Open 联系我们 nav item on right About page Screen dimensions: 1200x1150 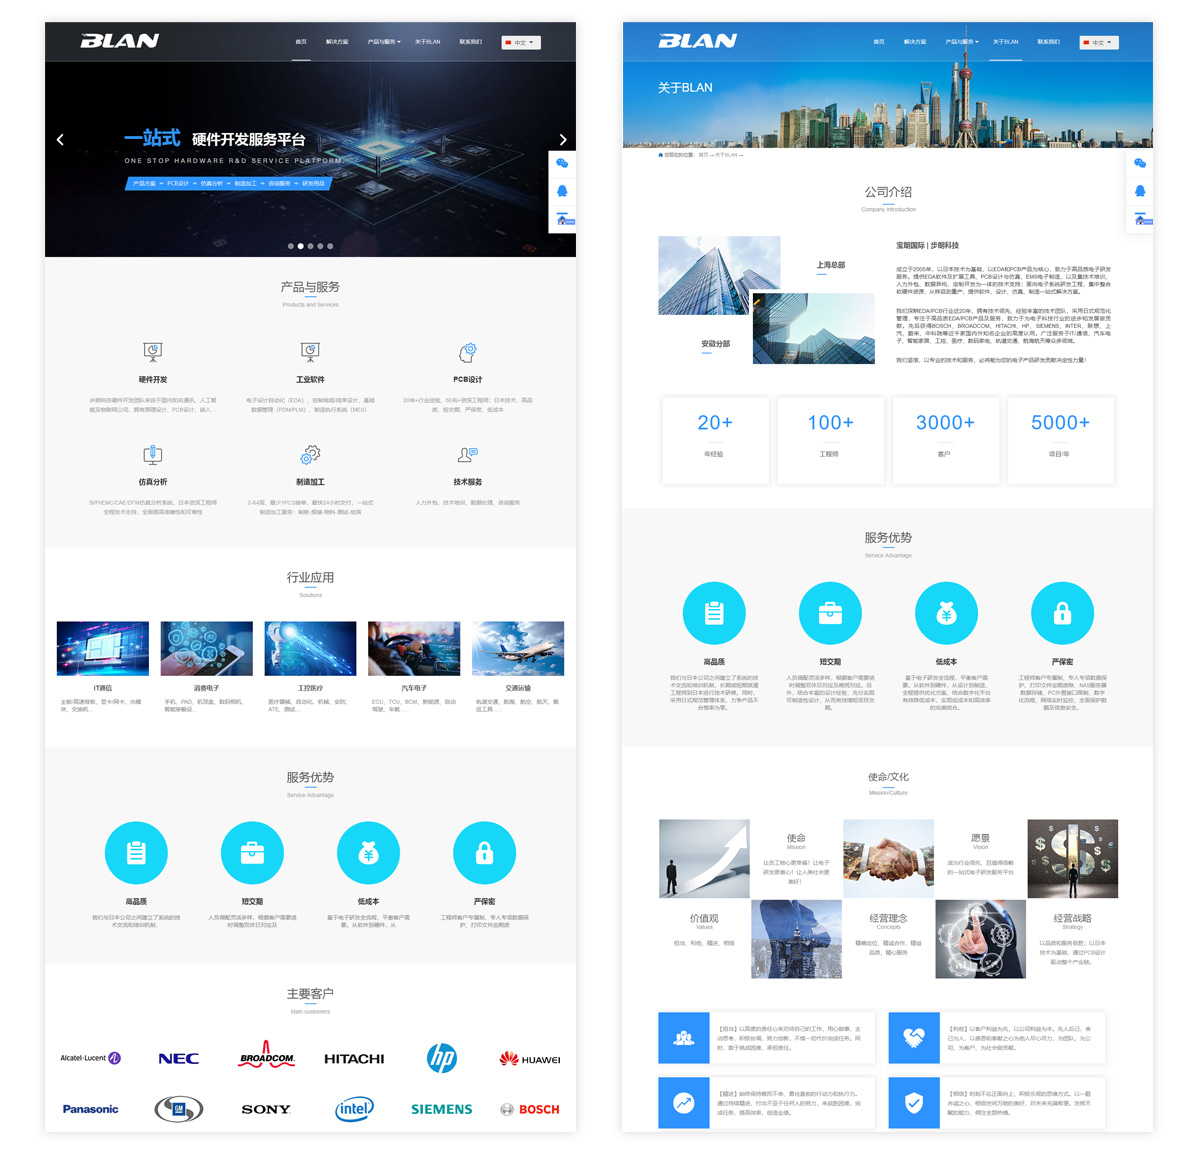[x=1048, y=42]
